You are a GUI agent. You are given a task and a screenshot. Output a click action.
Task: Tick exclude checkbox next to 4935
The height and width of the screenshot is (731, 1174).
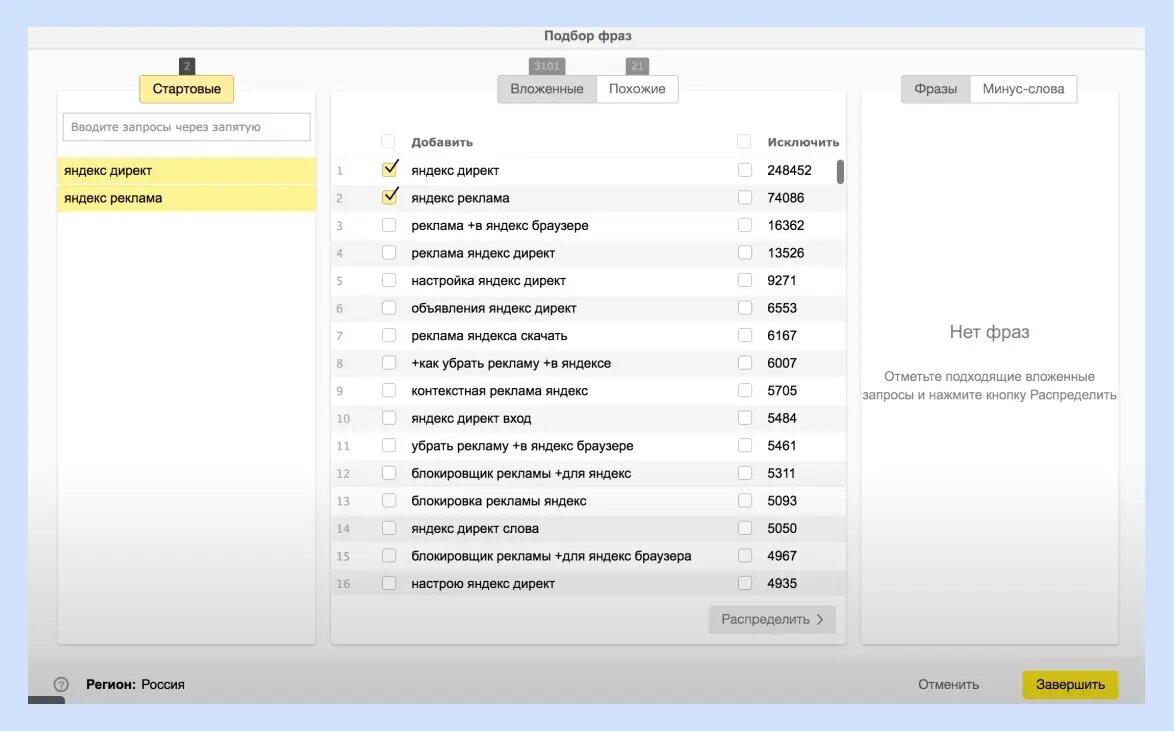(x=745, y=583)
